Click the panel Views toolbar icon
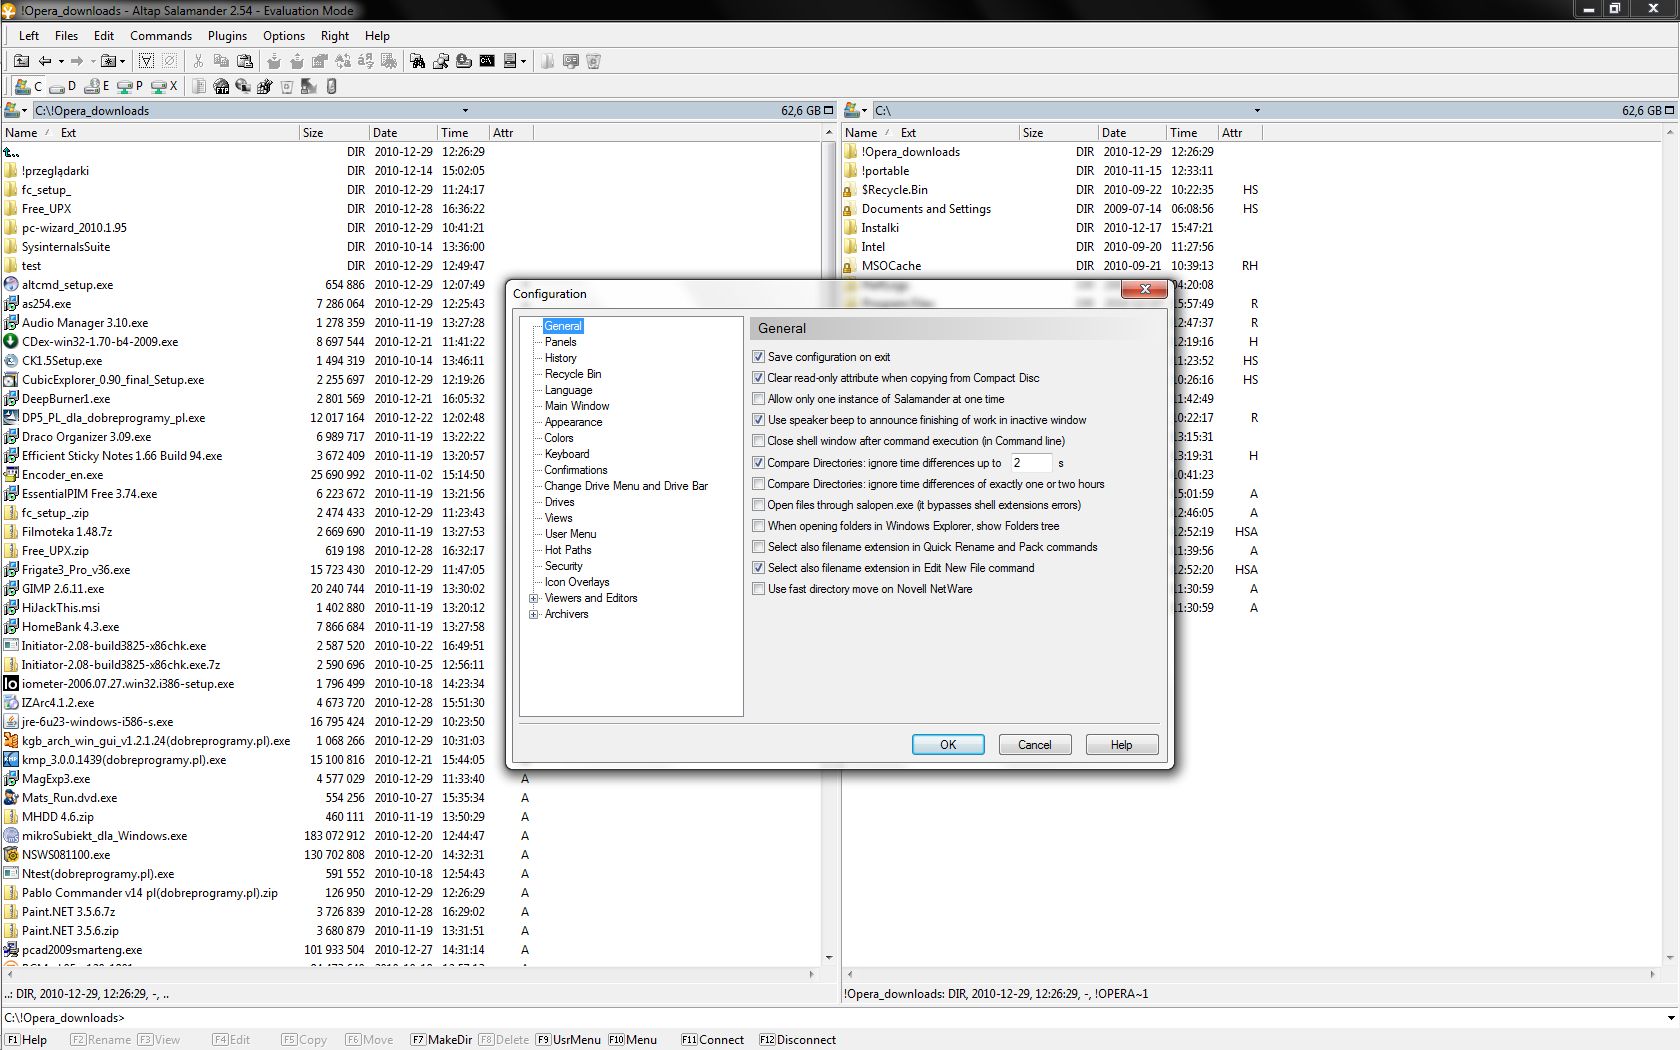Viewport: 1680px width, 1050px height. coord(510,61)
